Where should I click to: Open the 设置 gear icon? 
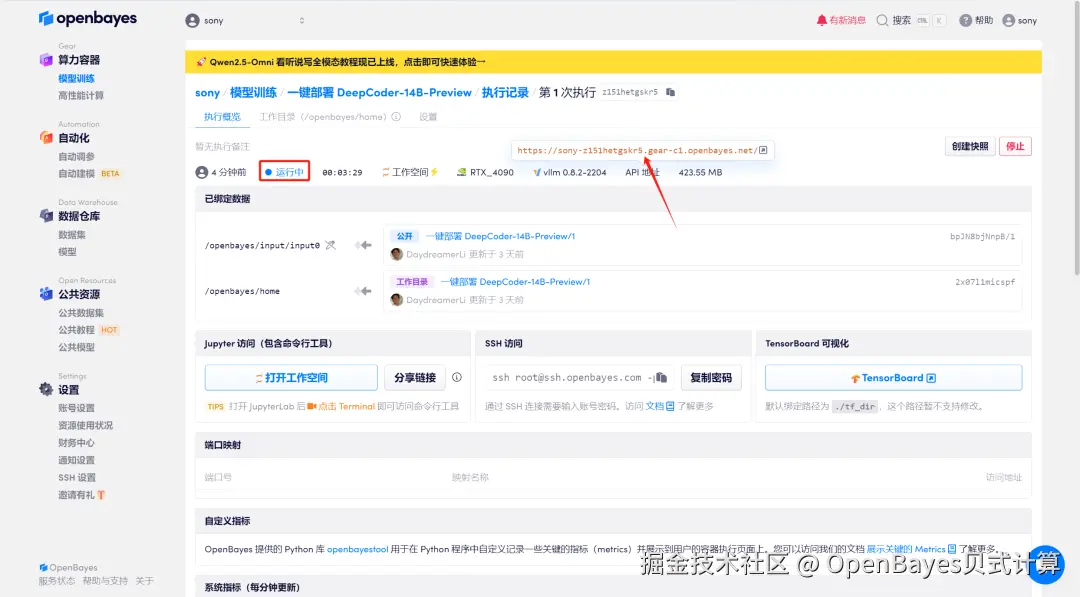[46, 390]
